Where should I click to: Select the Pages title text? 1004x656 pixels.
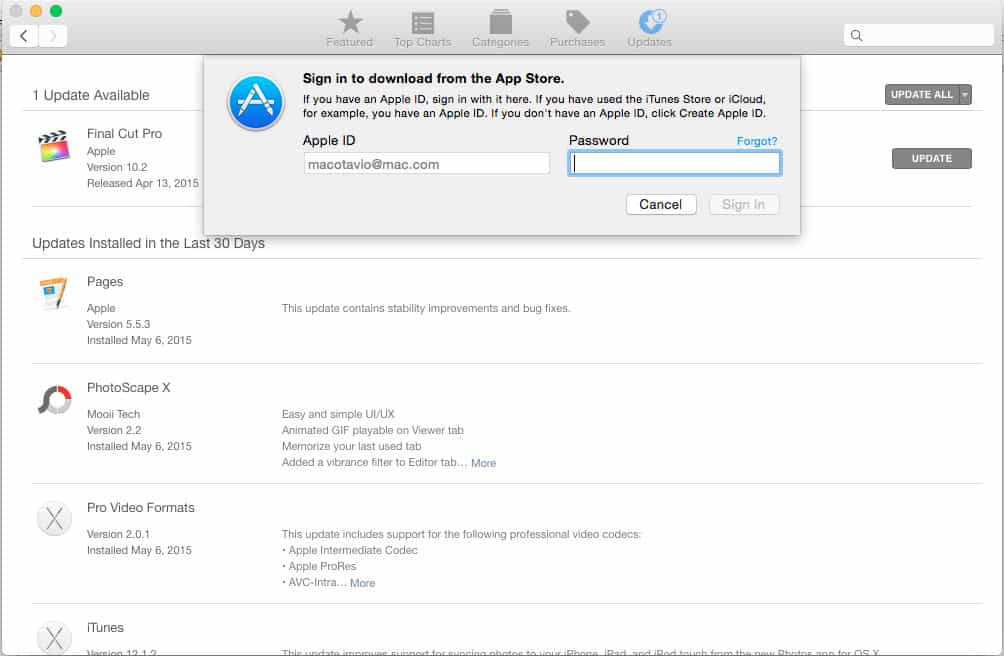coord(105,282)
